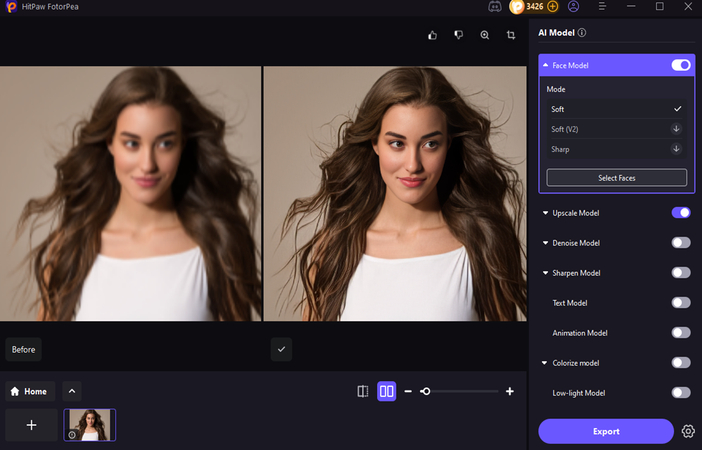This screenshot has width=702, height=450.
Task: Enable the Denoise Model toggle
Action: click(681, 243)
